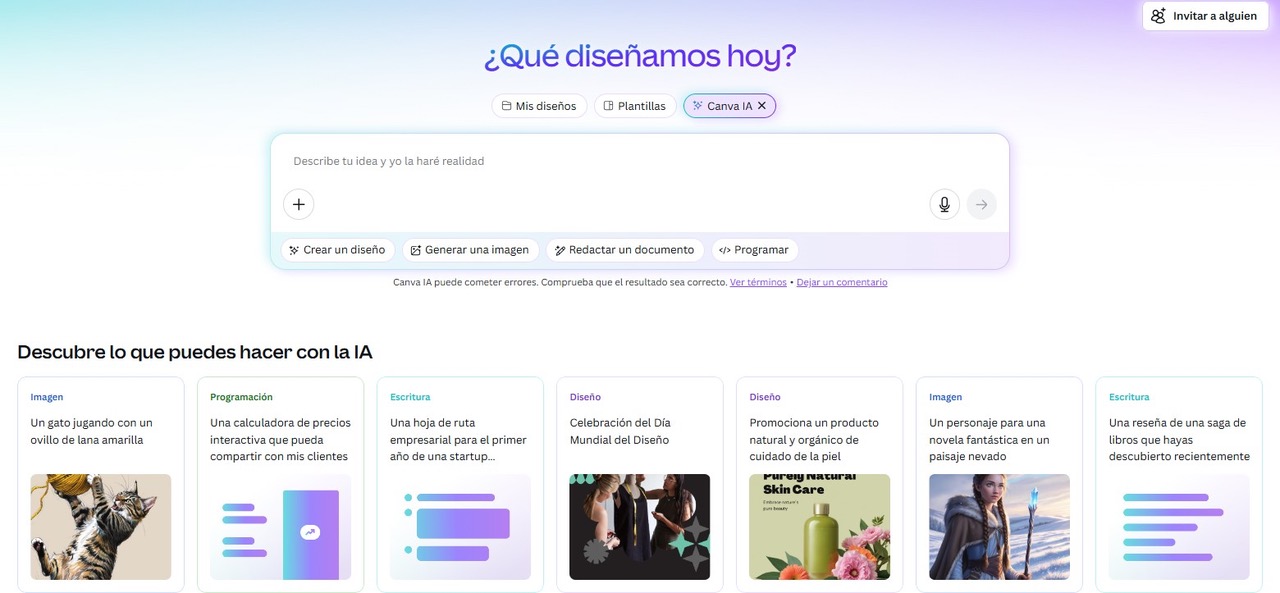Open the Programar code option
This screenshot has width=1280, height=593.
point(754,249)
